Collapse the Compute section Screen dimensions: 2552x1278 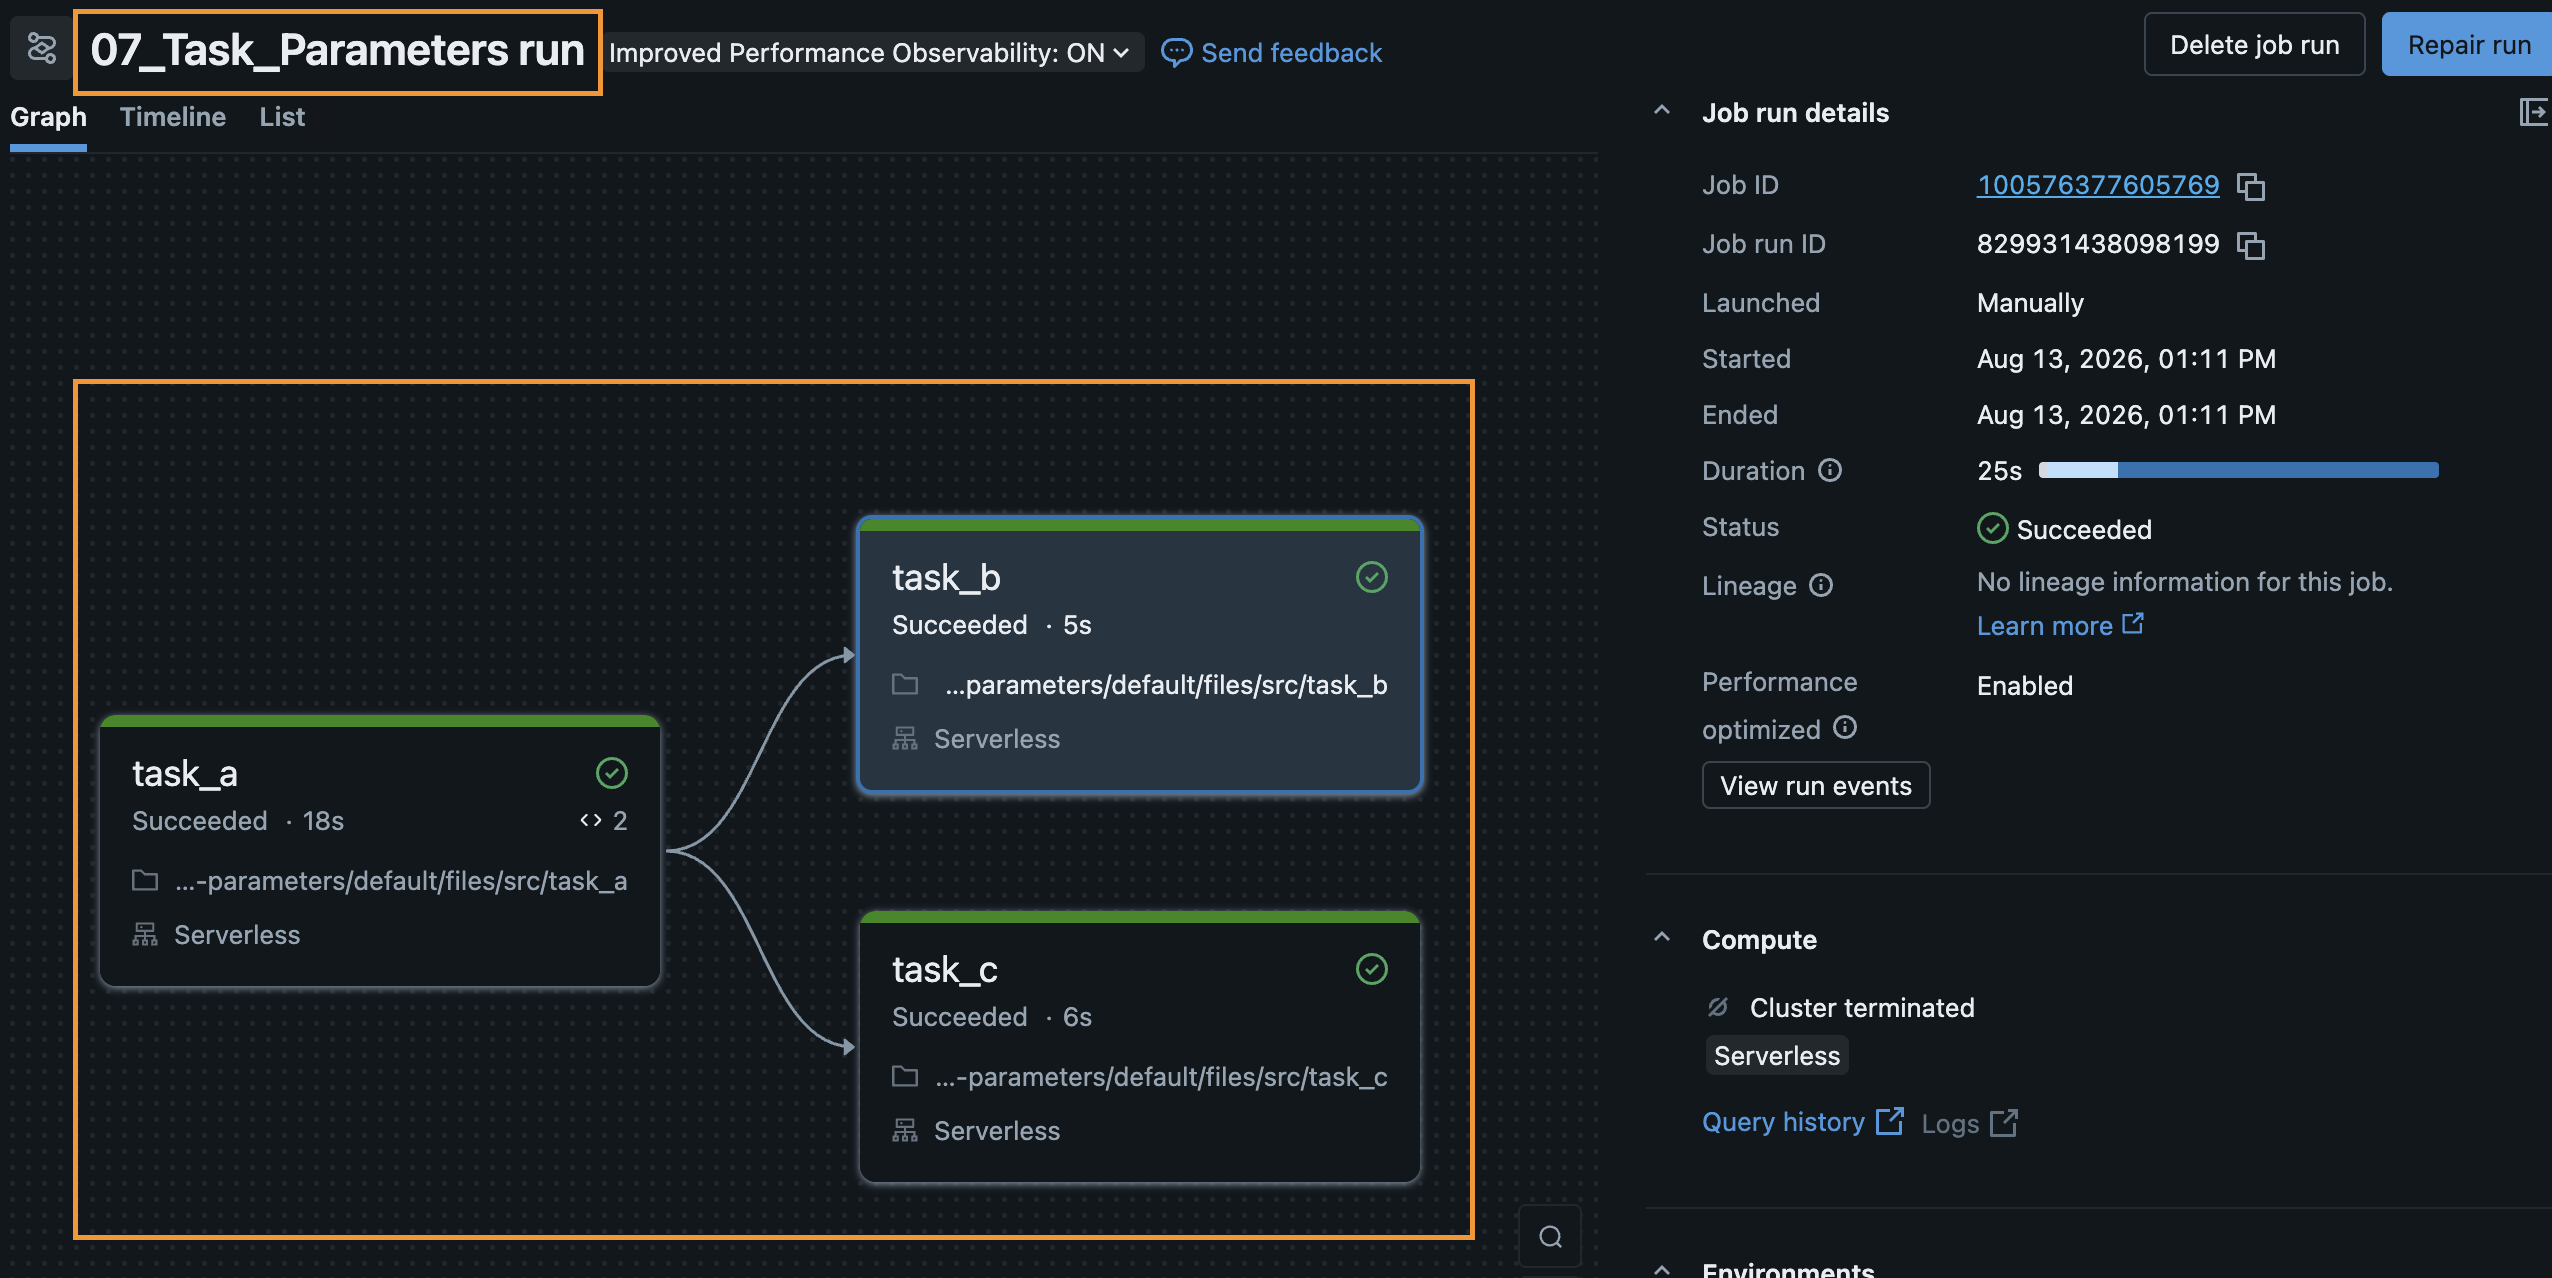[x=1662, y=938]
